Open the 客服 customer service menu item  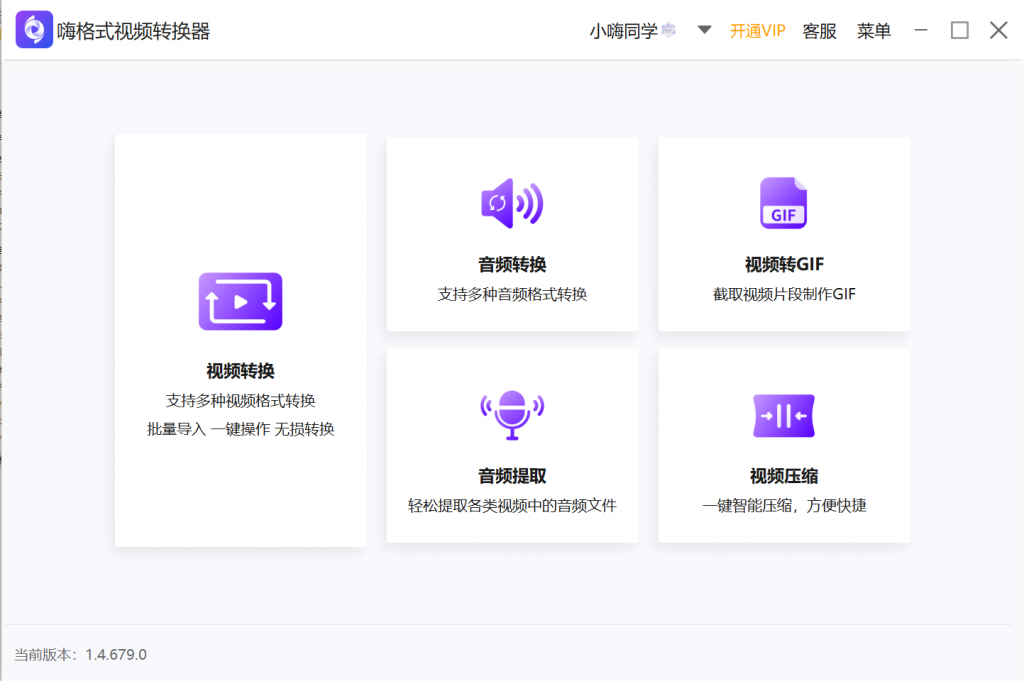click(819, 30)
